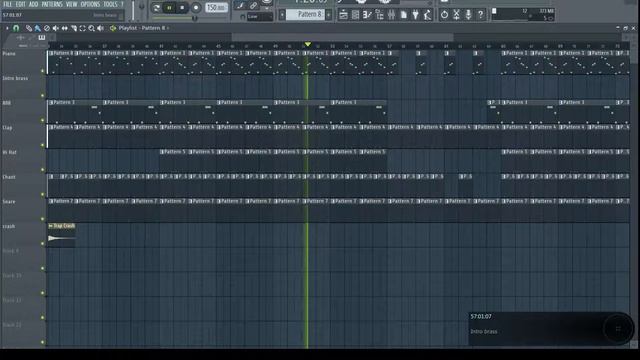Mute the Piano track
640x360 pixels.
click(42, 71)
